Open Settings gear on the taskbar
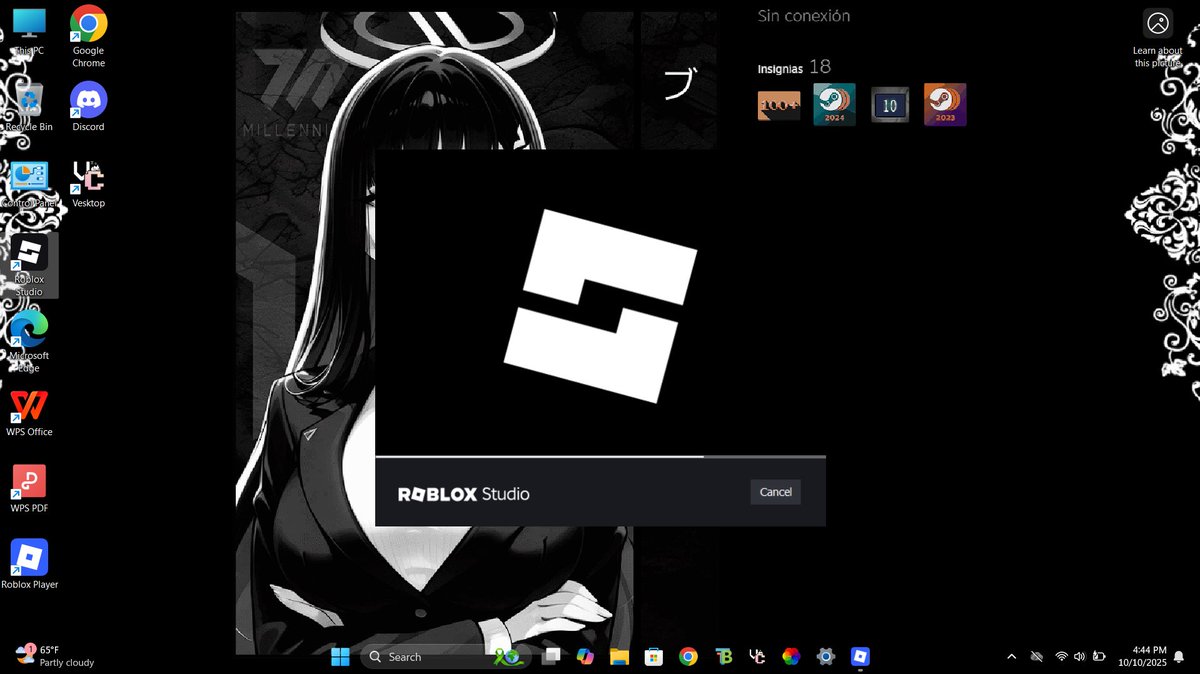This screenshot has height=674, width=1200. coord(825,657)
